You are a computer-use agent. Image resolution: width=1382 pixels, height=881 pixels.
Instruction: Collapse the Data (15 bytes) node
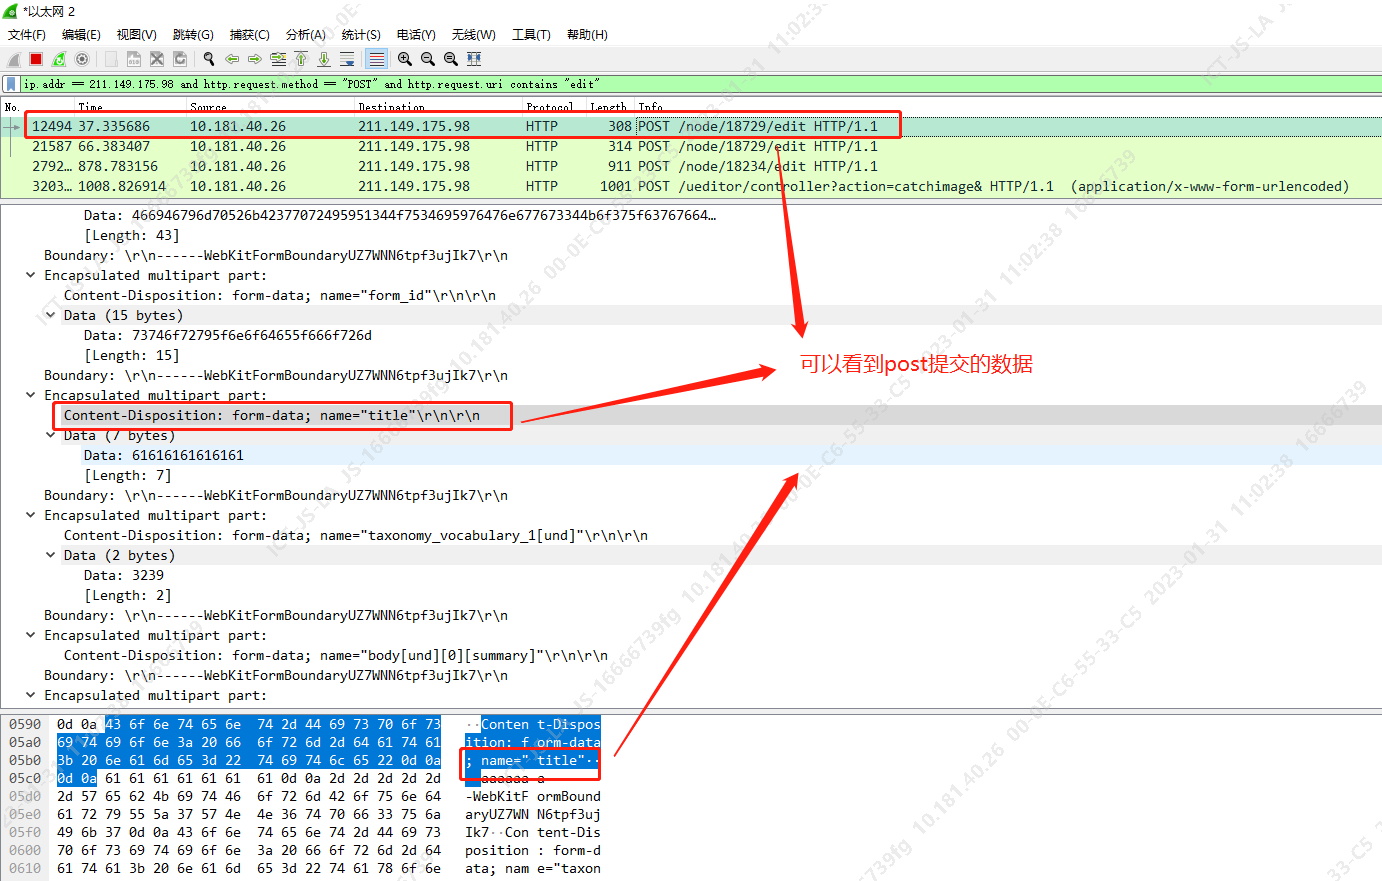click(51, 315)
